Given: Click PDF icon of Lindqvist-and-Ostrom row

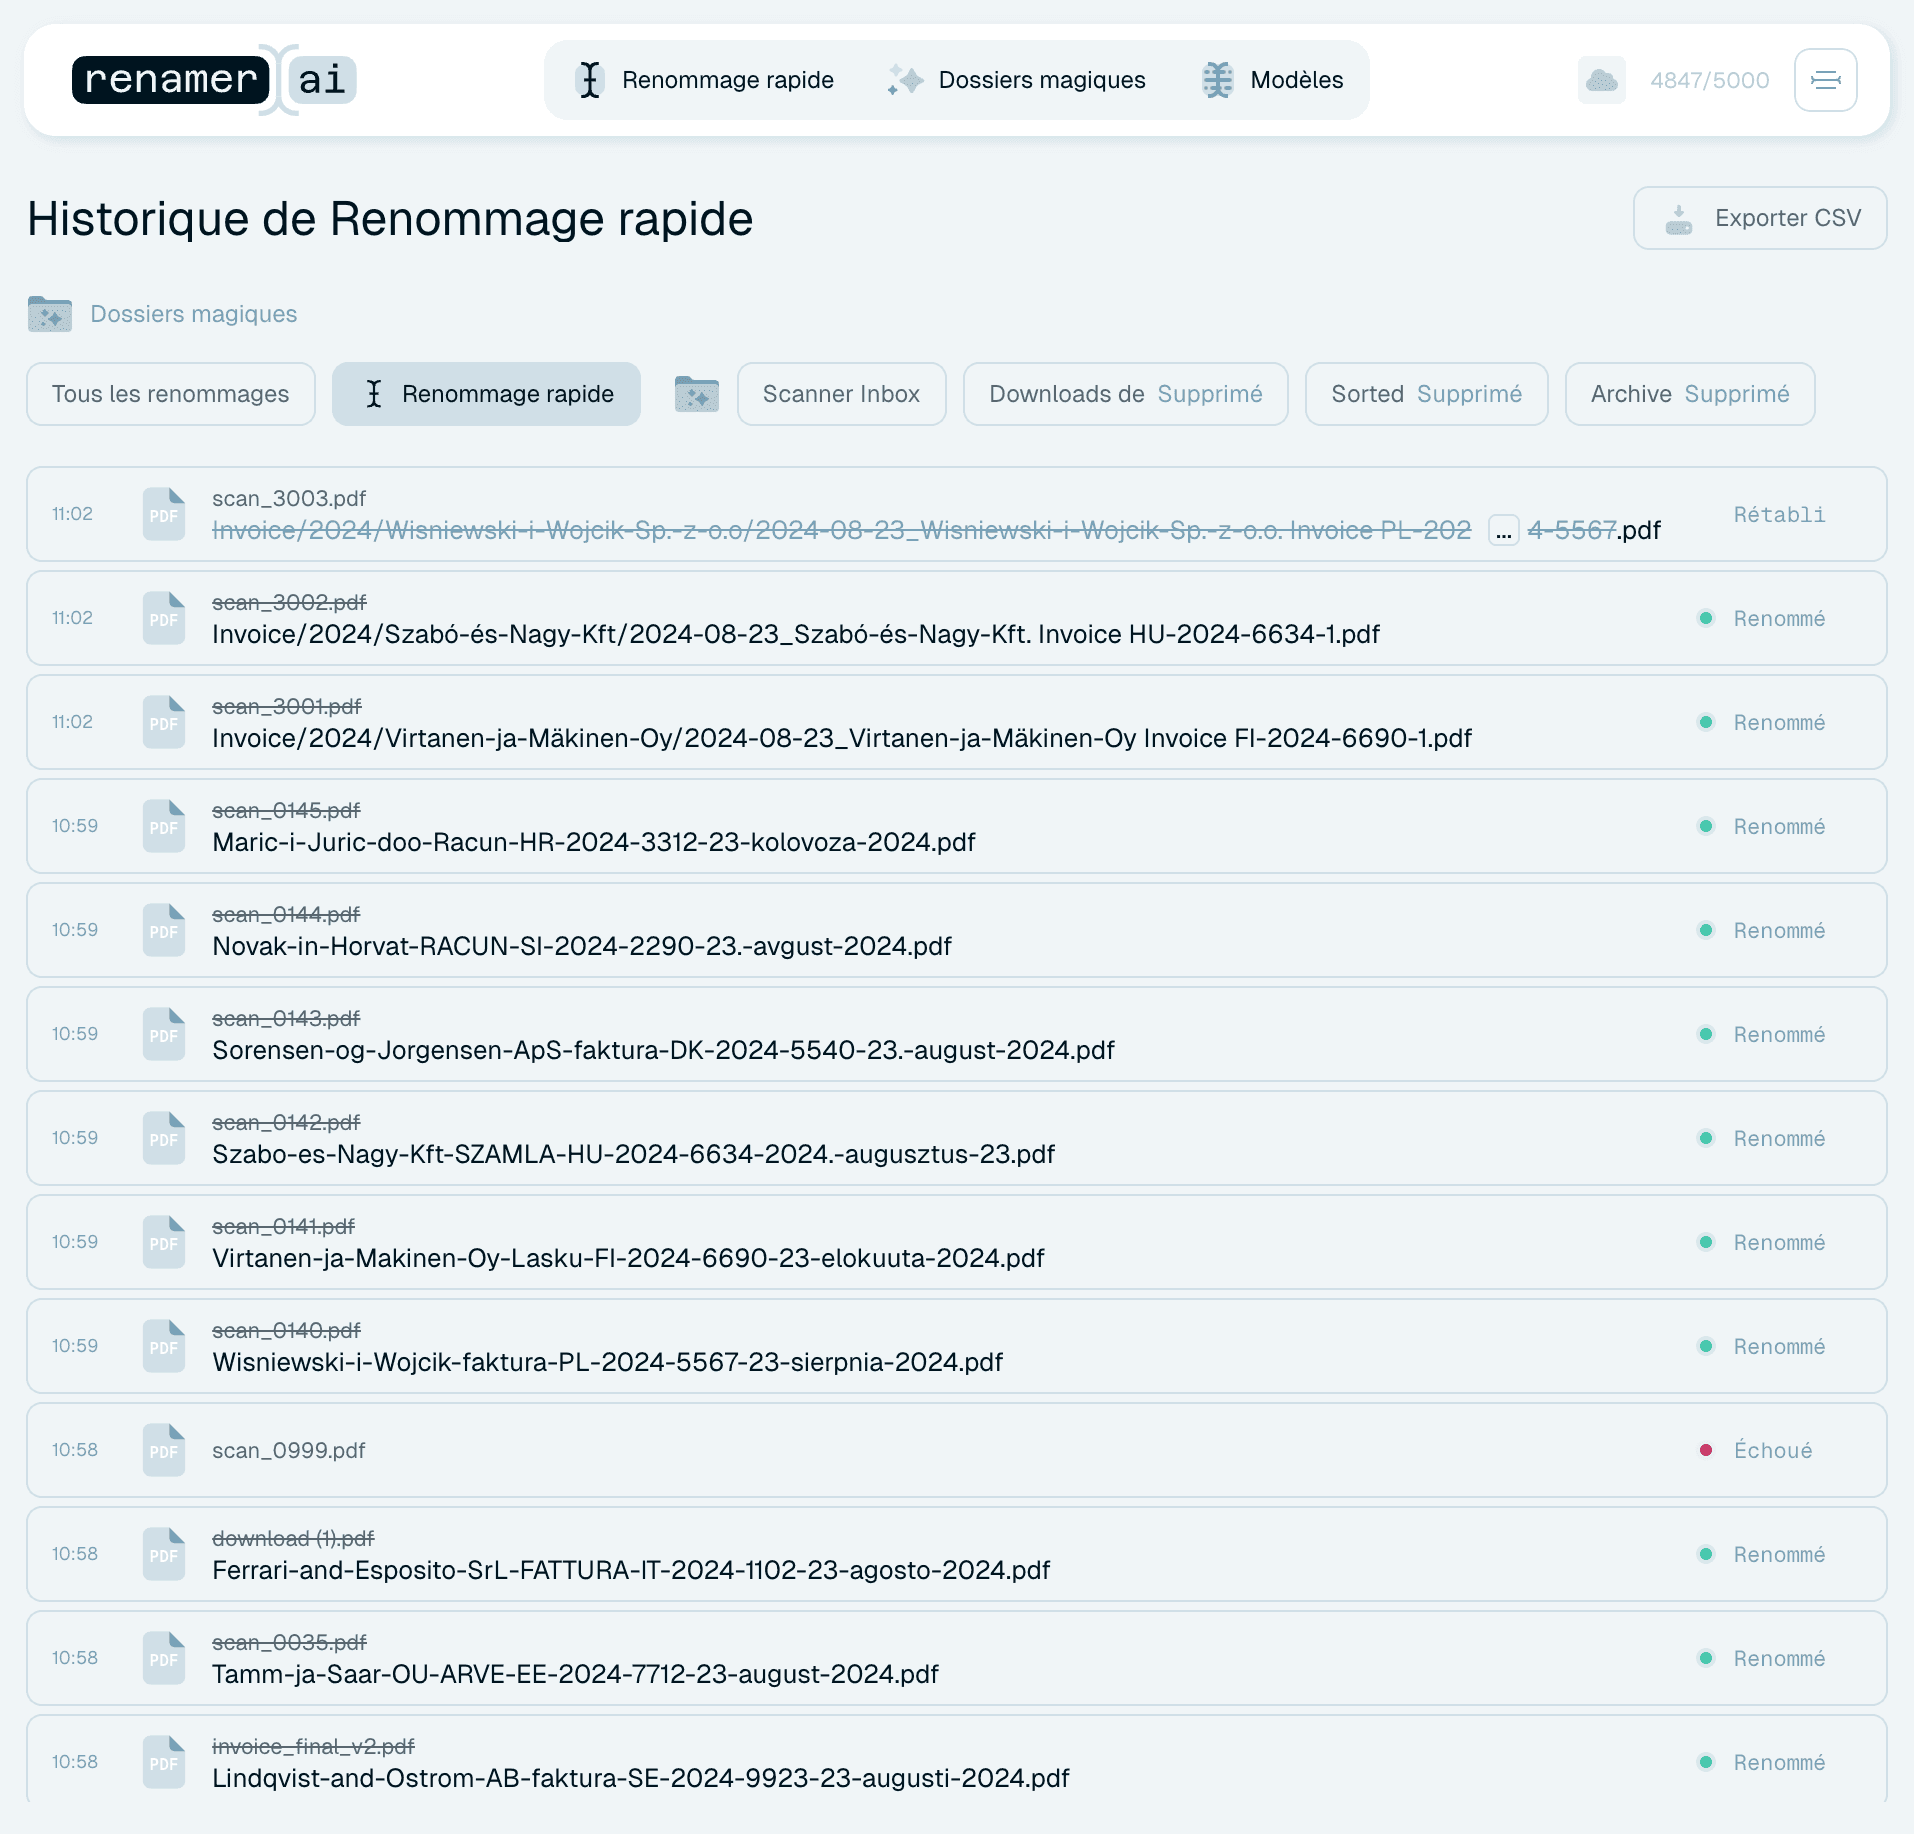Looking at the screenshot, I should click(164, 1762).
